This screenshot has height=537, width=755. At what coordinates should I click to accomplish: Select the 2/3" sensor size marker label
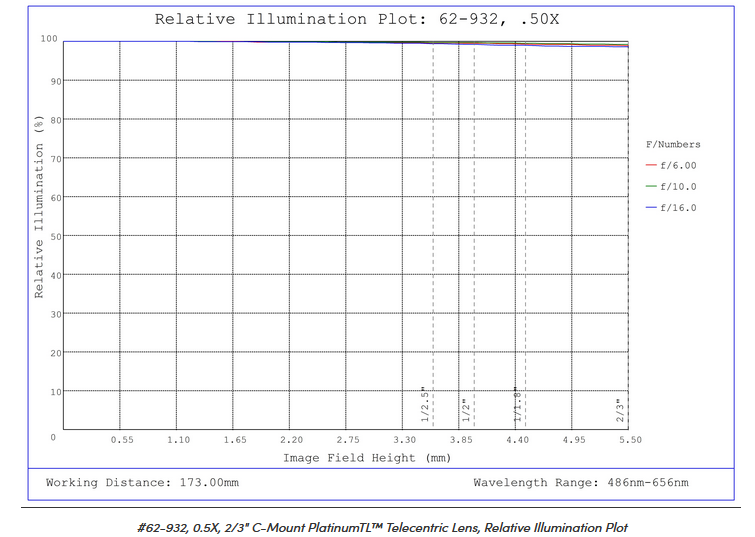click(x=620, y=410)
